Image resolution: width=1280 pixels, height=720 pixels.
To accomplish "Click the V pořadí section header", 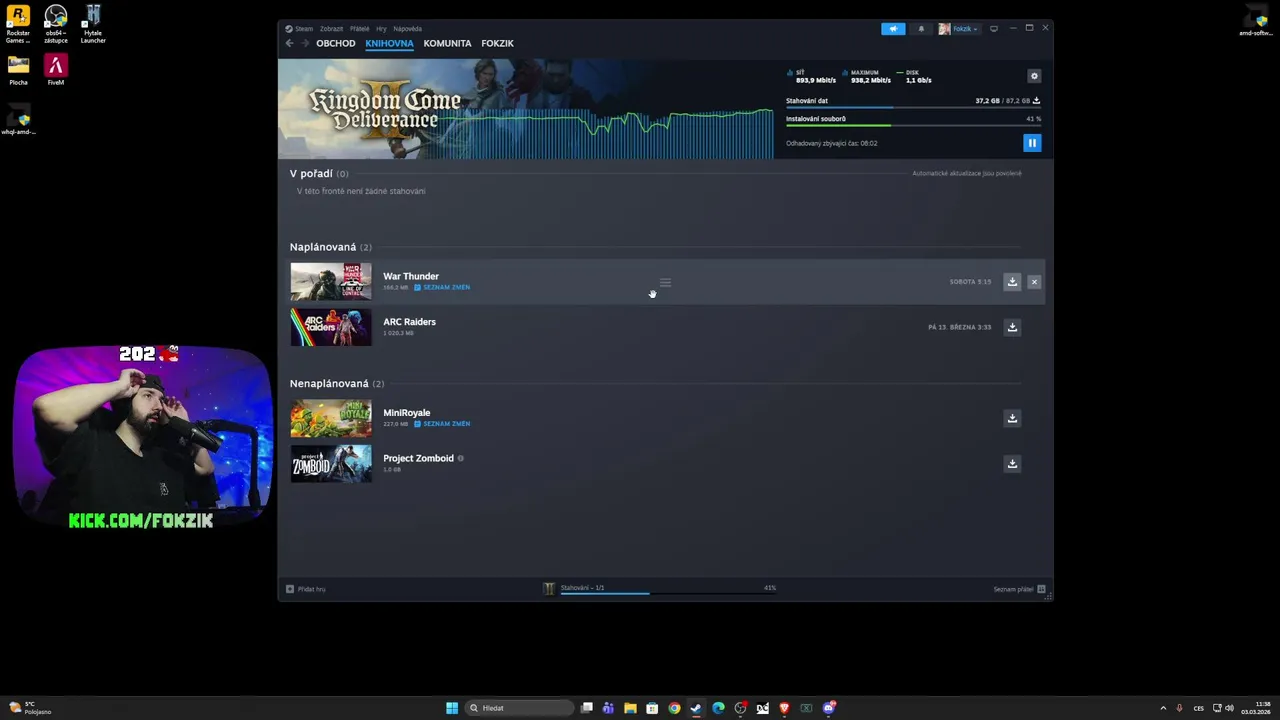I will click(319, 174).
